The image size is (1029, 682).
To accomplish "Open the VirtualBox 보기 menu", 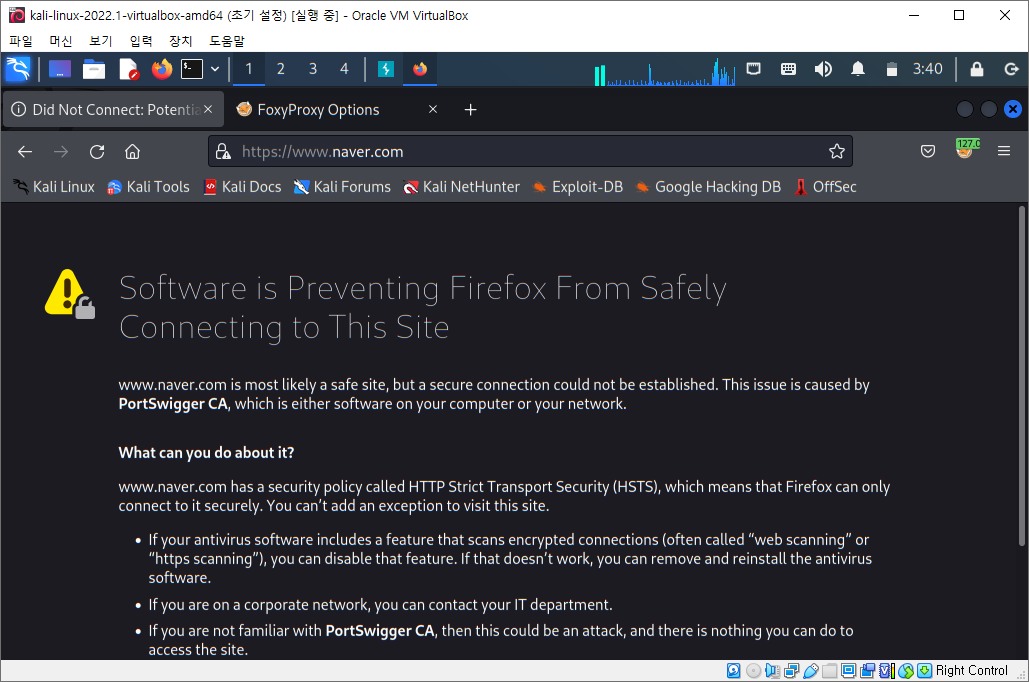I will pyautogui.click(x=100, y=41).
